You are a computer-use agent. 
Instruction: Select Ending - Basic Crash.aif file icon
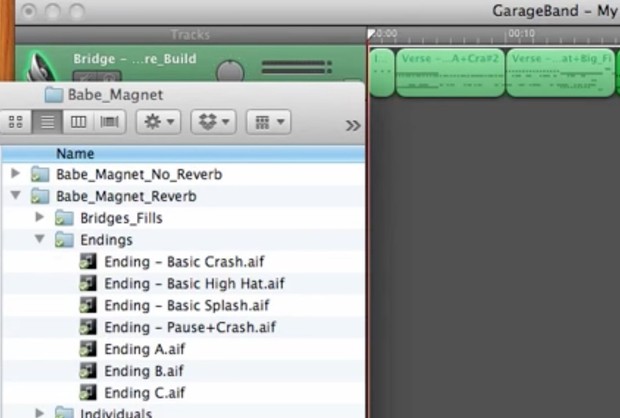pos(88,261)
